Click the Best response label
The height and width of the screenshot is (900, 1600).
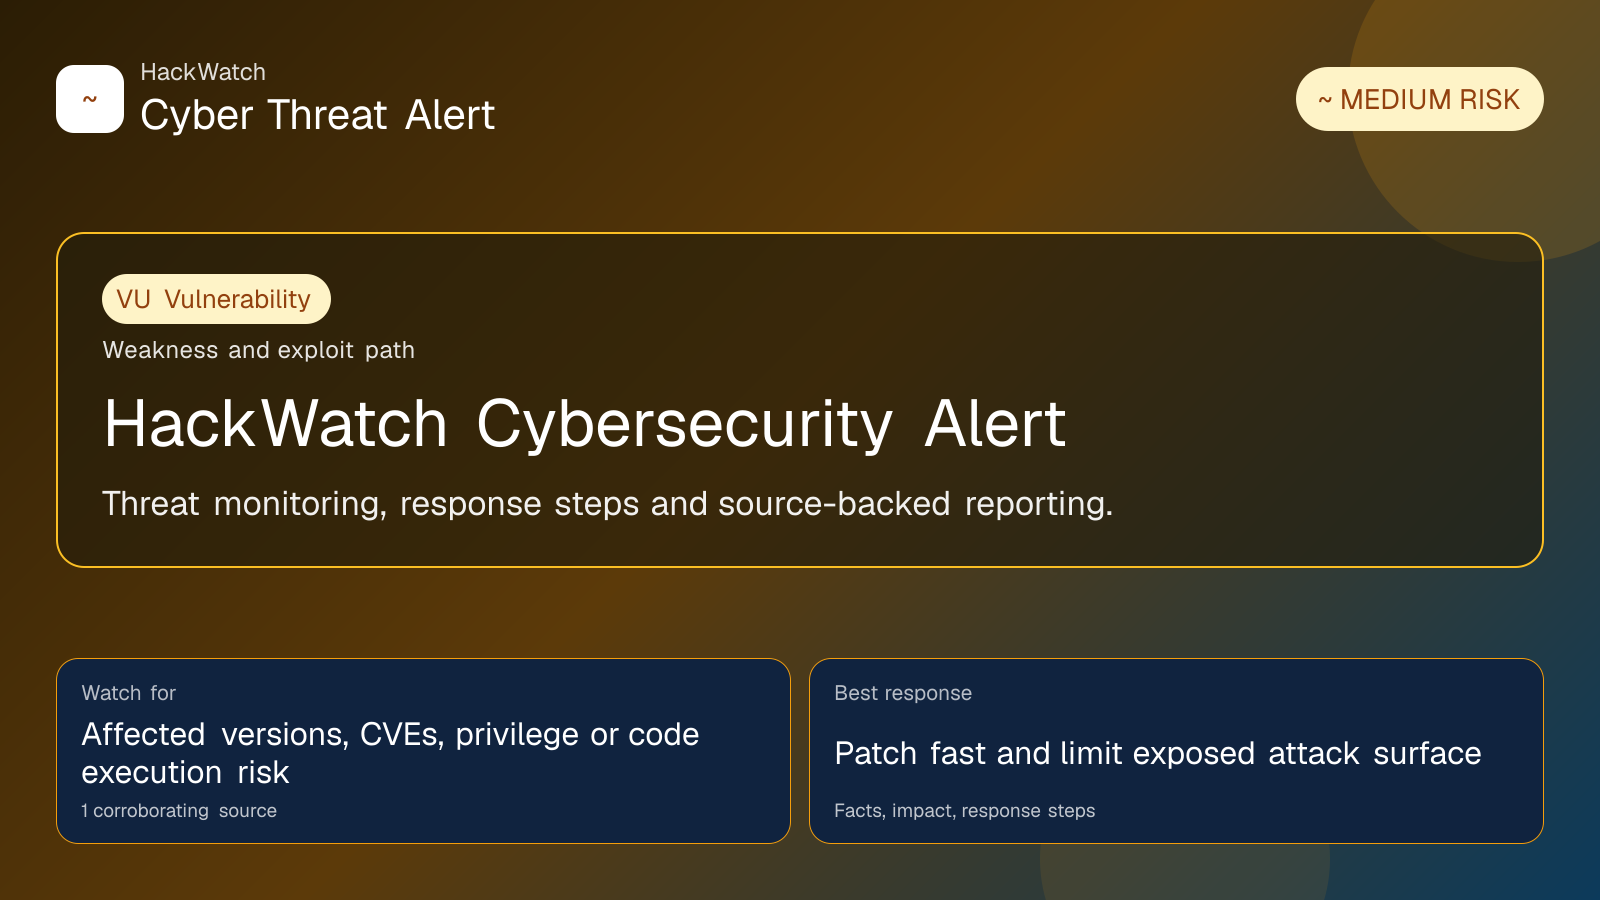[903, 693]
